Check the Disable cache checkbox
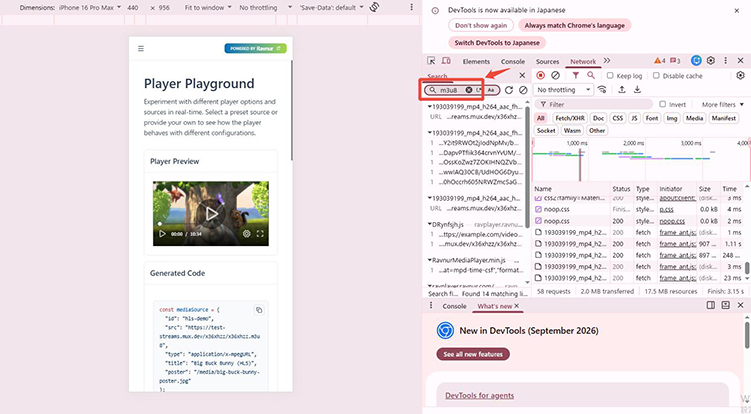Viewport: 751px width, 414px height. [x=656, y=75]
